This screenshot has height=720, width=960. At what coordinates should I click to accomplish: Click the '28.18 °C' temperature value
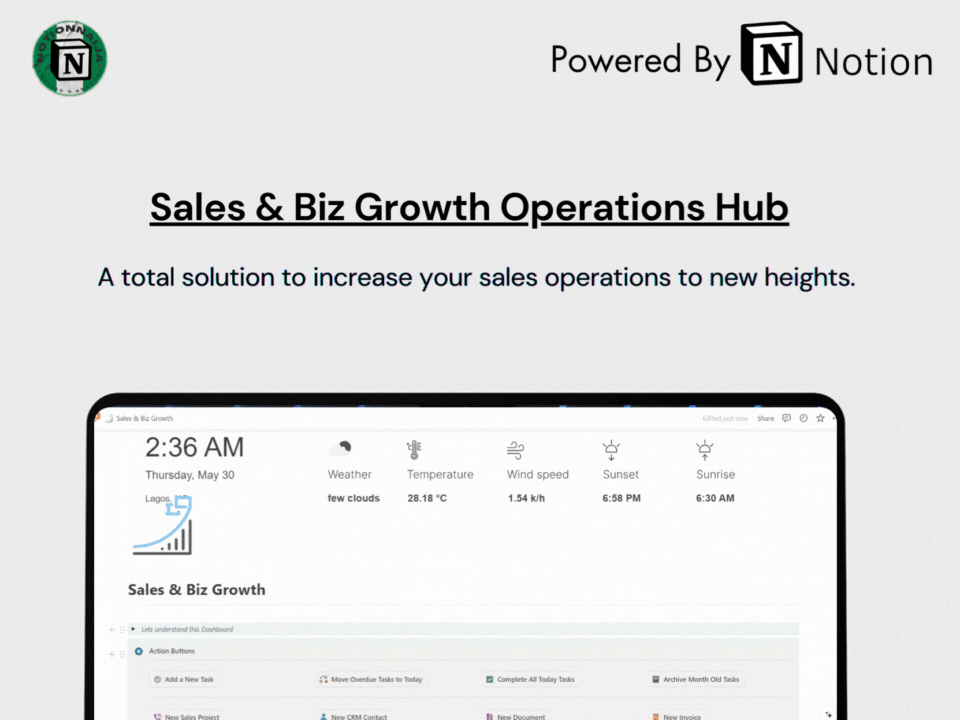(x=427, y=498)
